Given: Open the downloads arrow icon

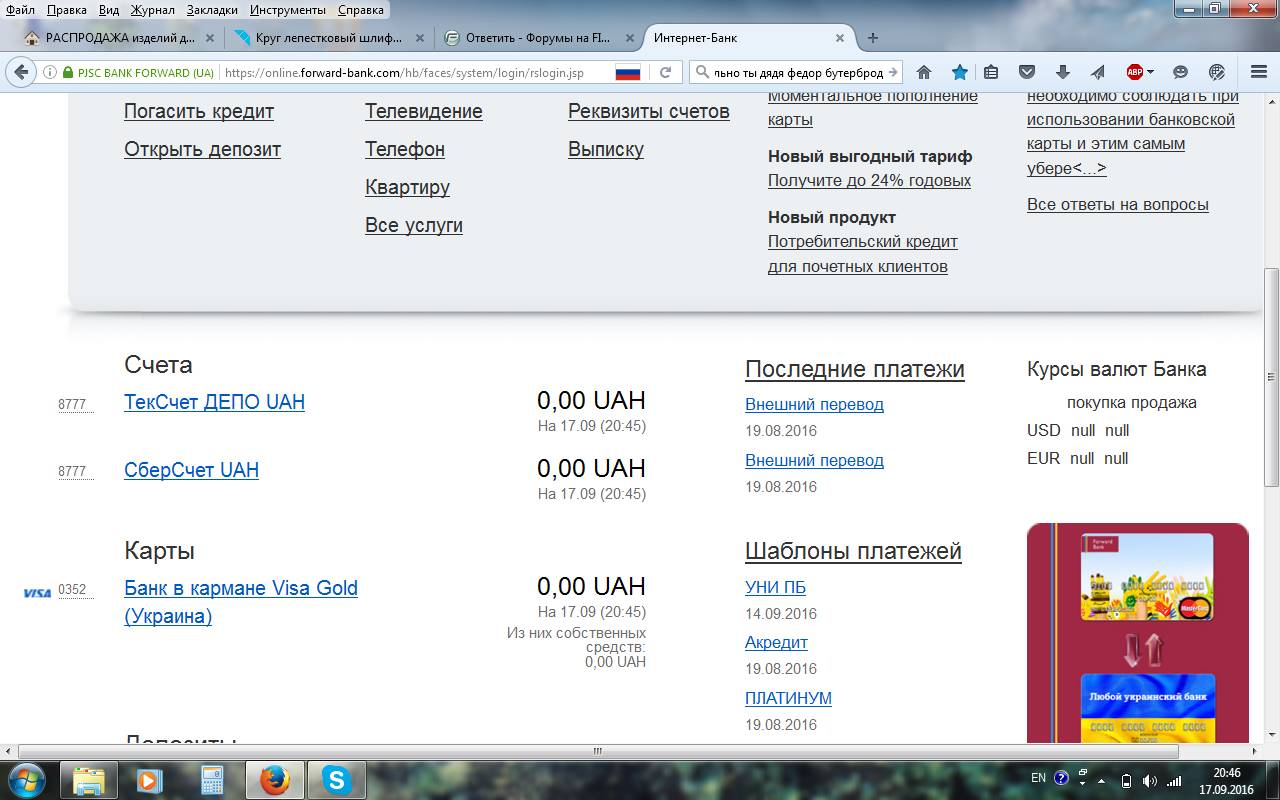Looking at the screenshot, I should click(x=1062, y=72).
